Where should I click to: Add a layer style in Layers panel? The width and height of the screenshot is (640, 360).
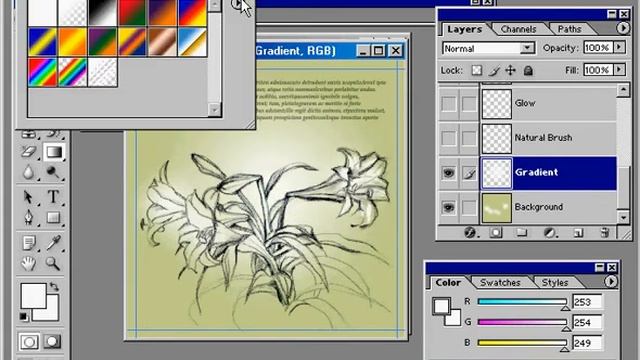coord(470,233)
